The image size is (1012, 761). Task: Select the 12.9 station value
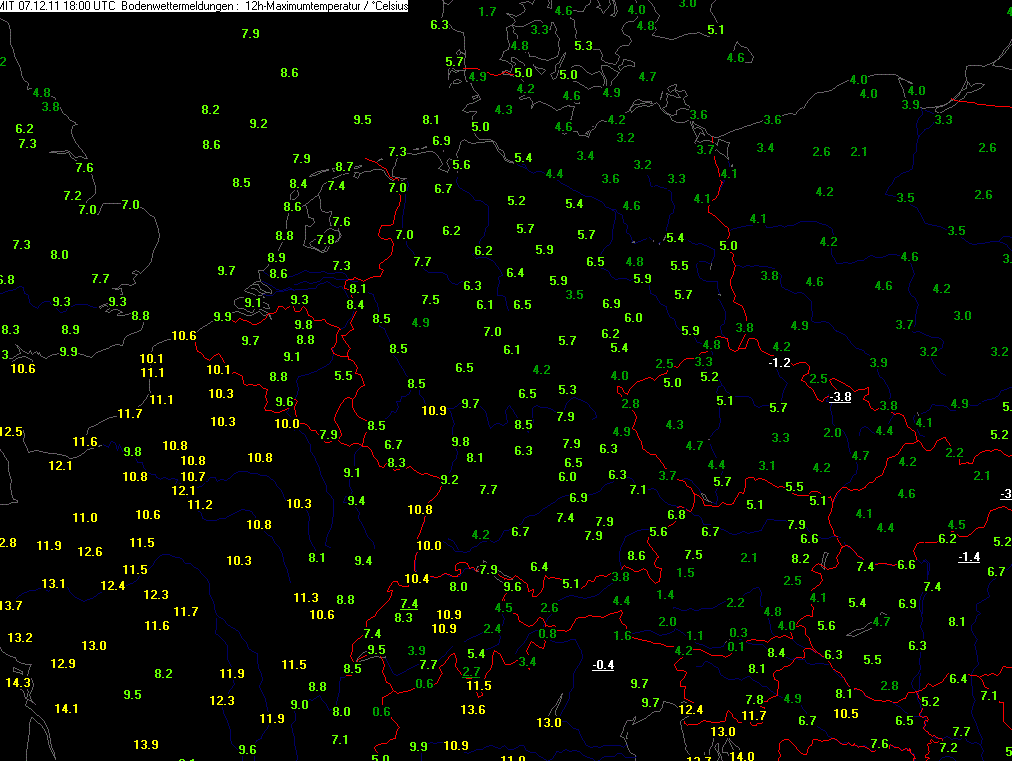click(63, 664)
